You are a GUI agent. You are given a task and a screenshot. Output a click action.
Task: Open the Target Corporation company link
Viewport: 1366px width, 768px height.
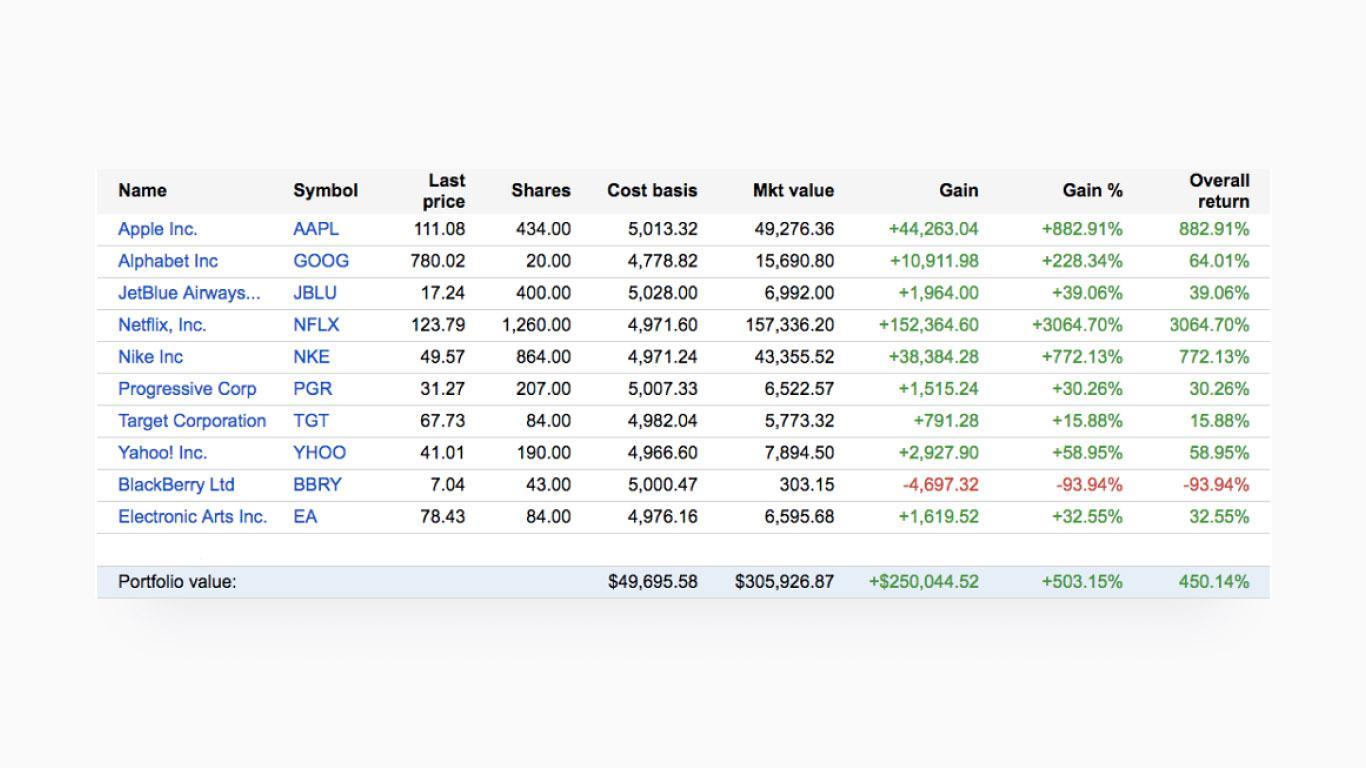click(x=192, y=421)
